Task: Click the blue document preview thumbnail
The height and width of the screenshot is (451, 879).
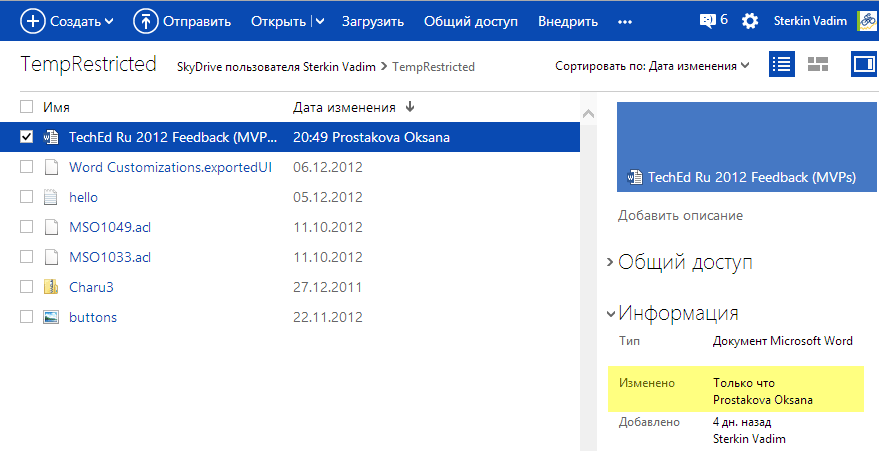Action: [x=747, y=147]
